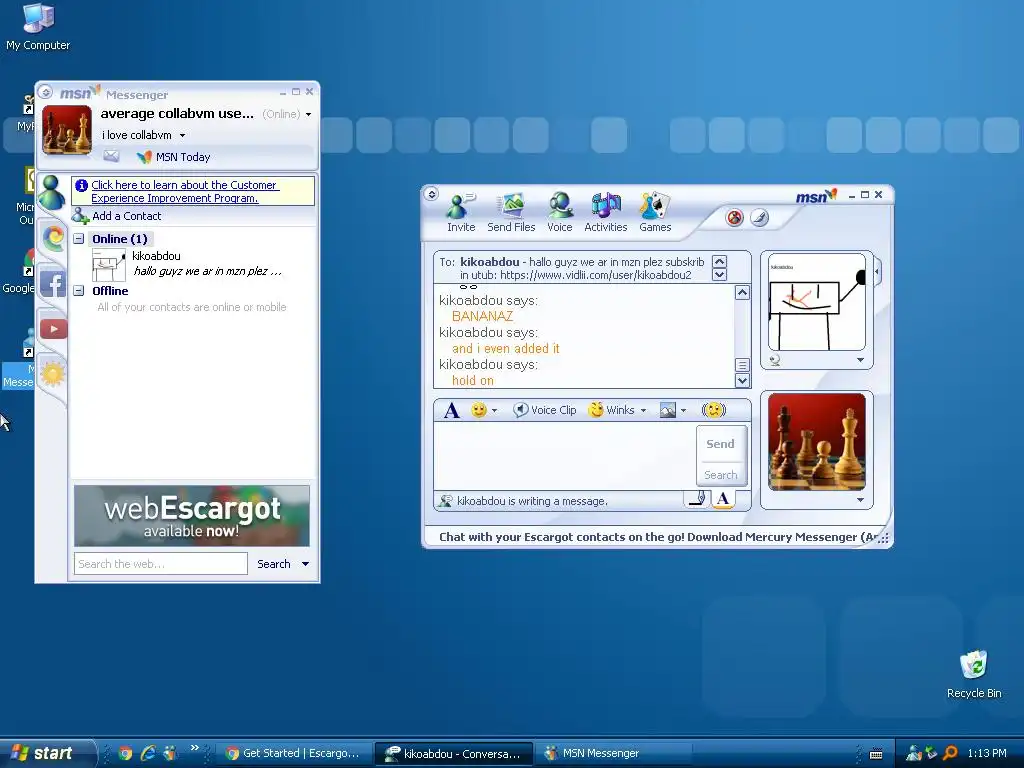Click the webEscargot banner ad
The width and height of the screenshot is (1024, 768).
click(x=192, y=516)
